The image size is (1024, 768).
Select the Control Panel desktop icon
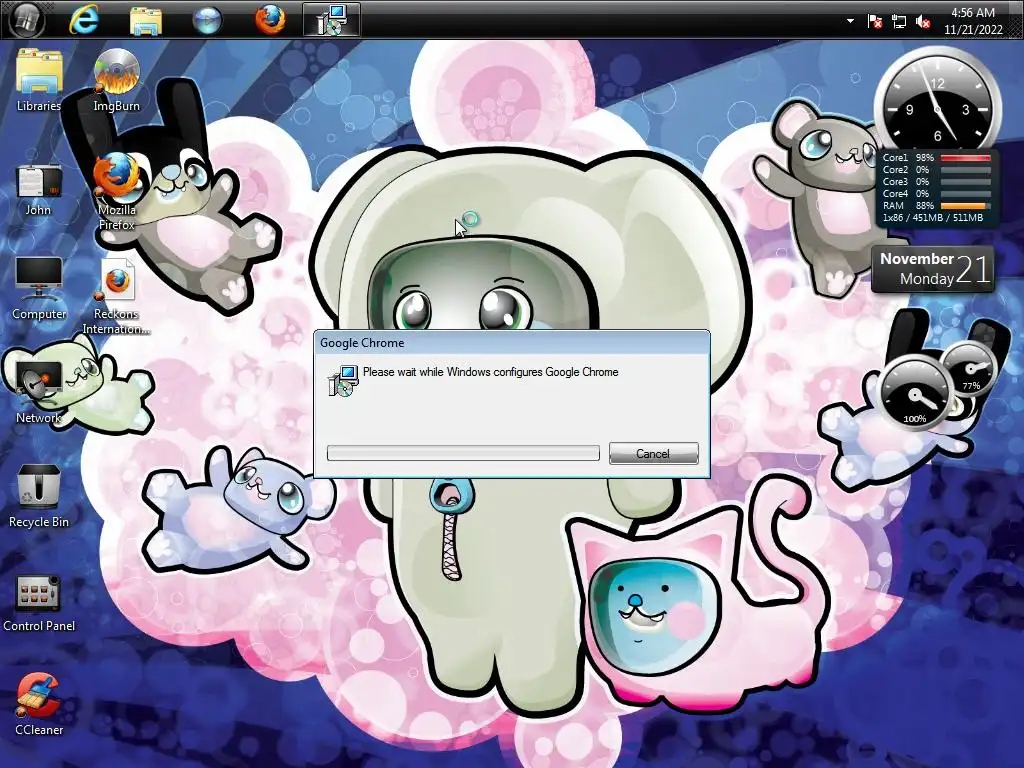39,603
